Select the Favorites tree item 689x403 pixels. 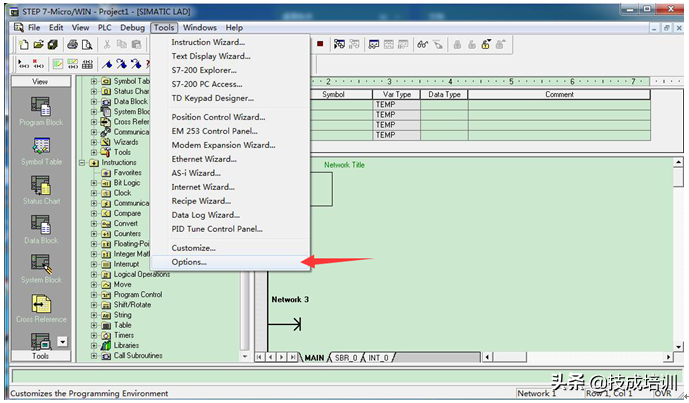click(x=127, y=173)
